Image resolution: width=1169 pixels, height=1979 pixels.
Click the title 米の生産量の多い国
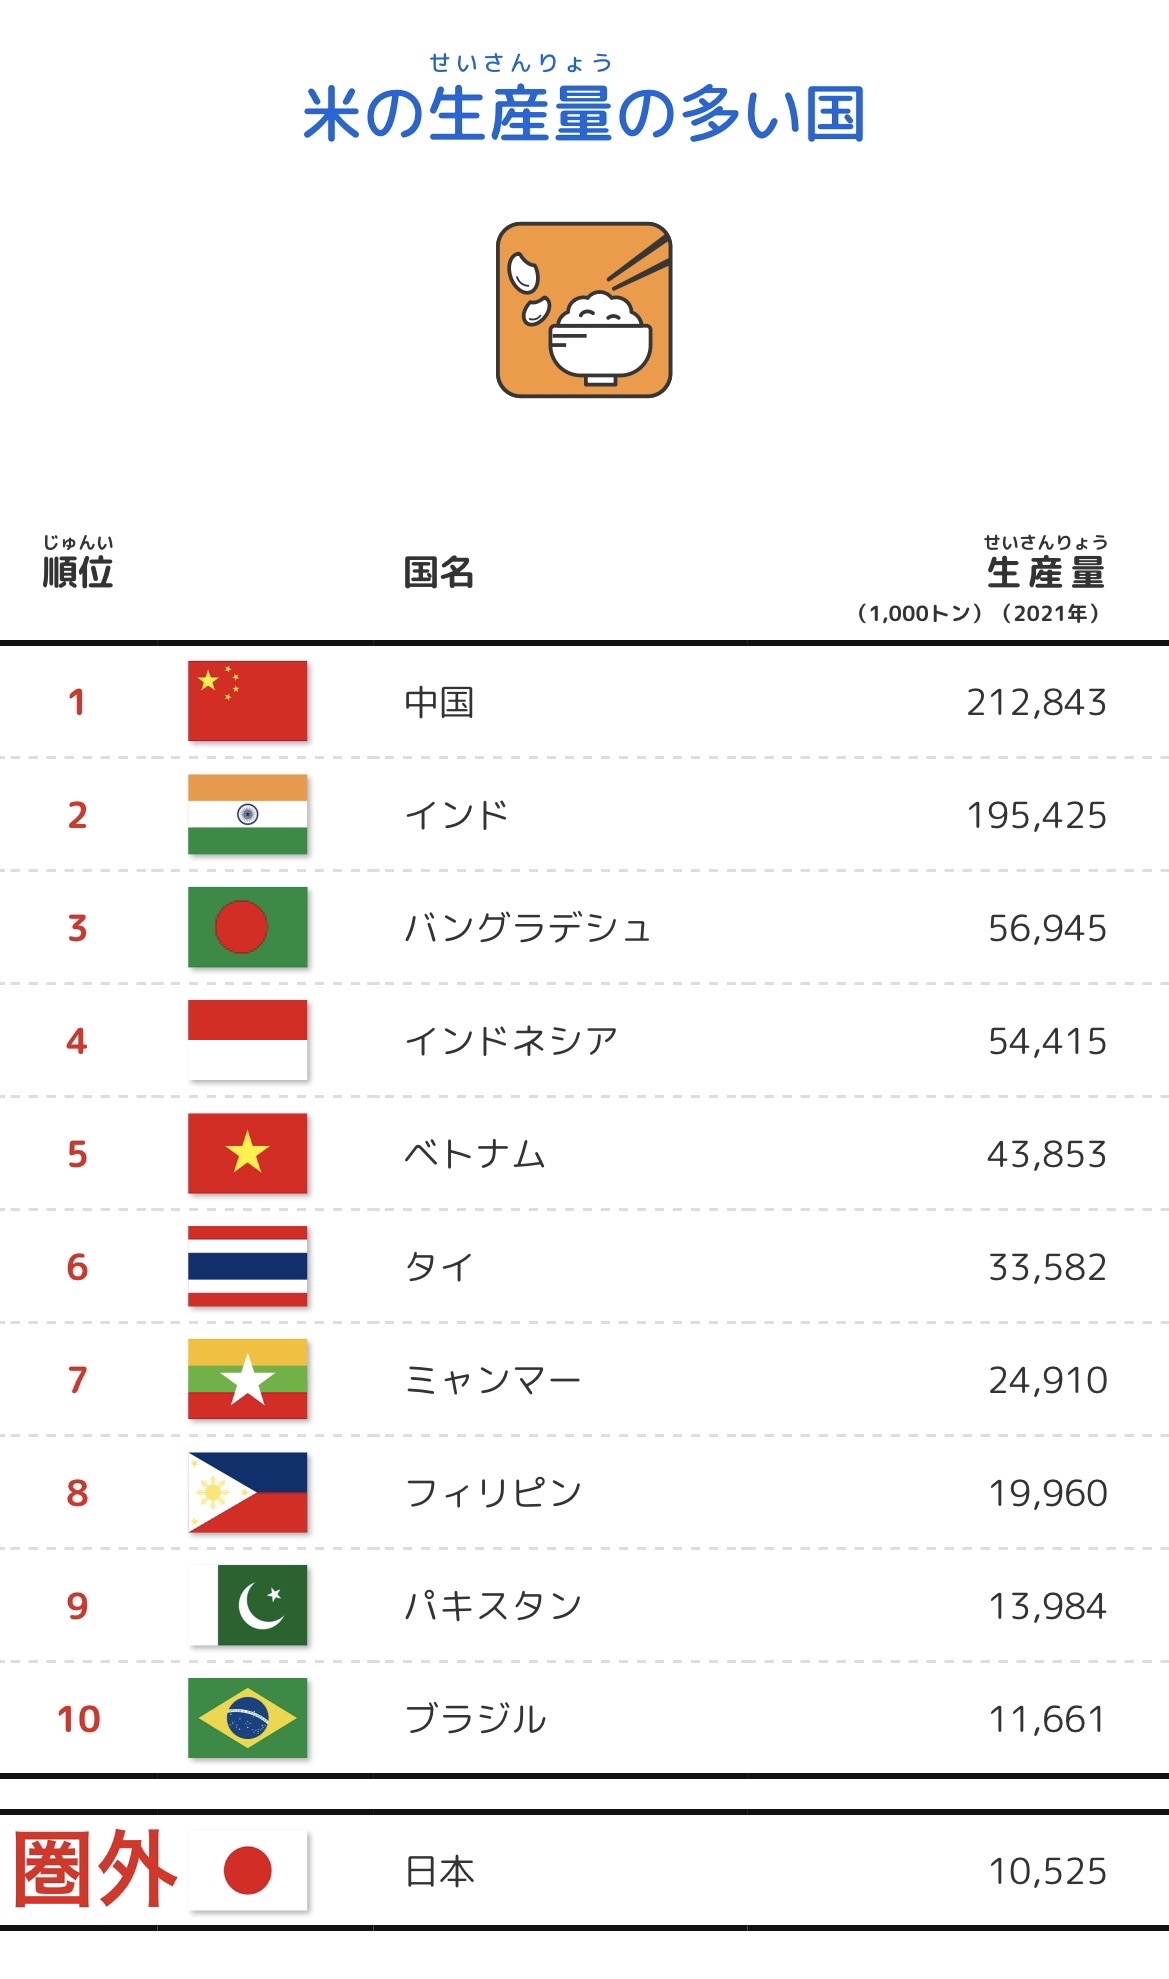tap(584, 114)
